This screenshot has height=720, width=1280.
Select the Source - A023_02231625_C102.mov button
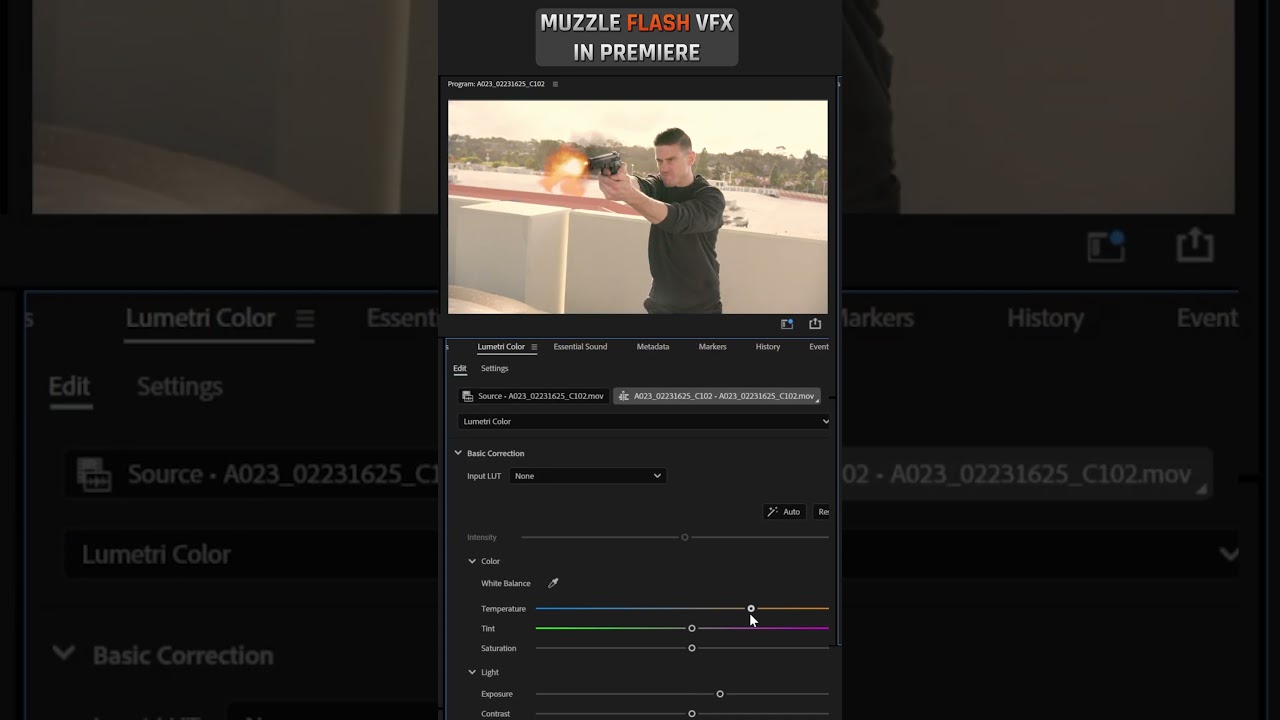click(x=533, y=396)
